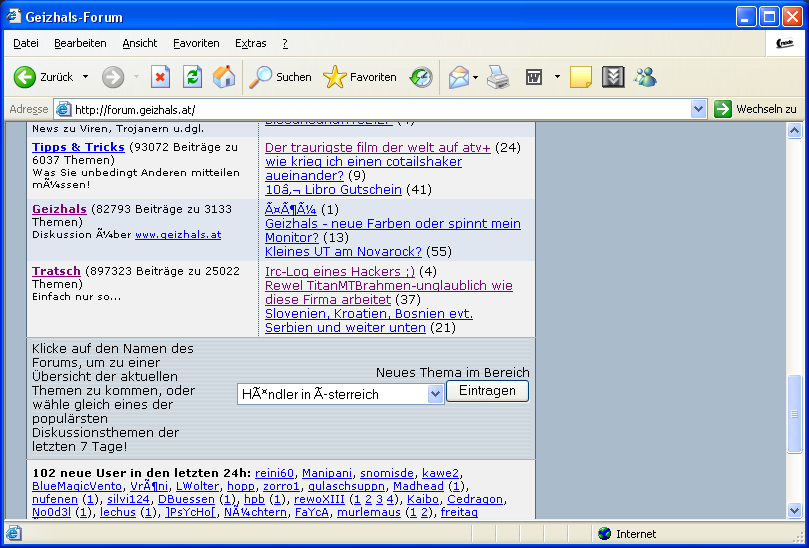The height and width of the screenshot is (548, 809).
Task: Click the yellow note icon
Action: click(580, 77)
